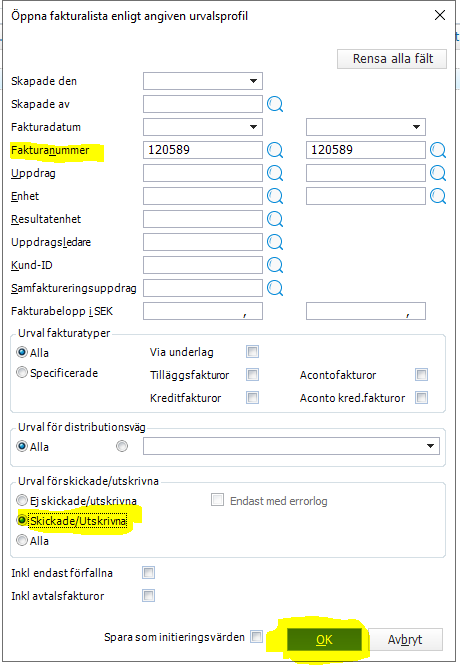Screen dimensions: 460x670
Task: Click the Resultatenhet input field
Action: click(x=203, y=219)
